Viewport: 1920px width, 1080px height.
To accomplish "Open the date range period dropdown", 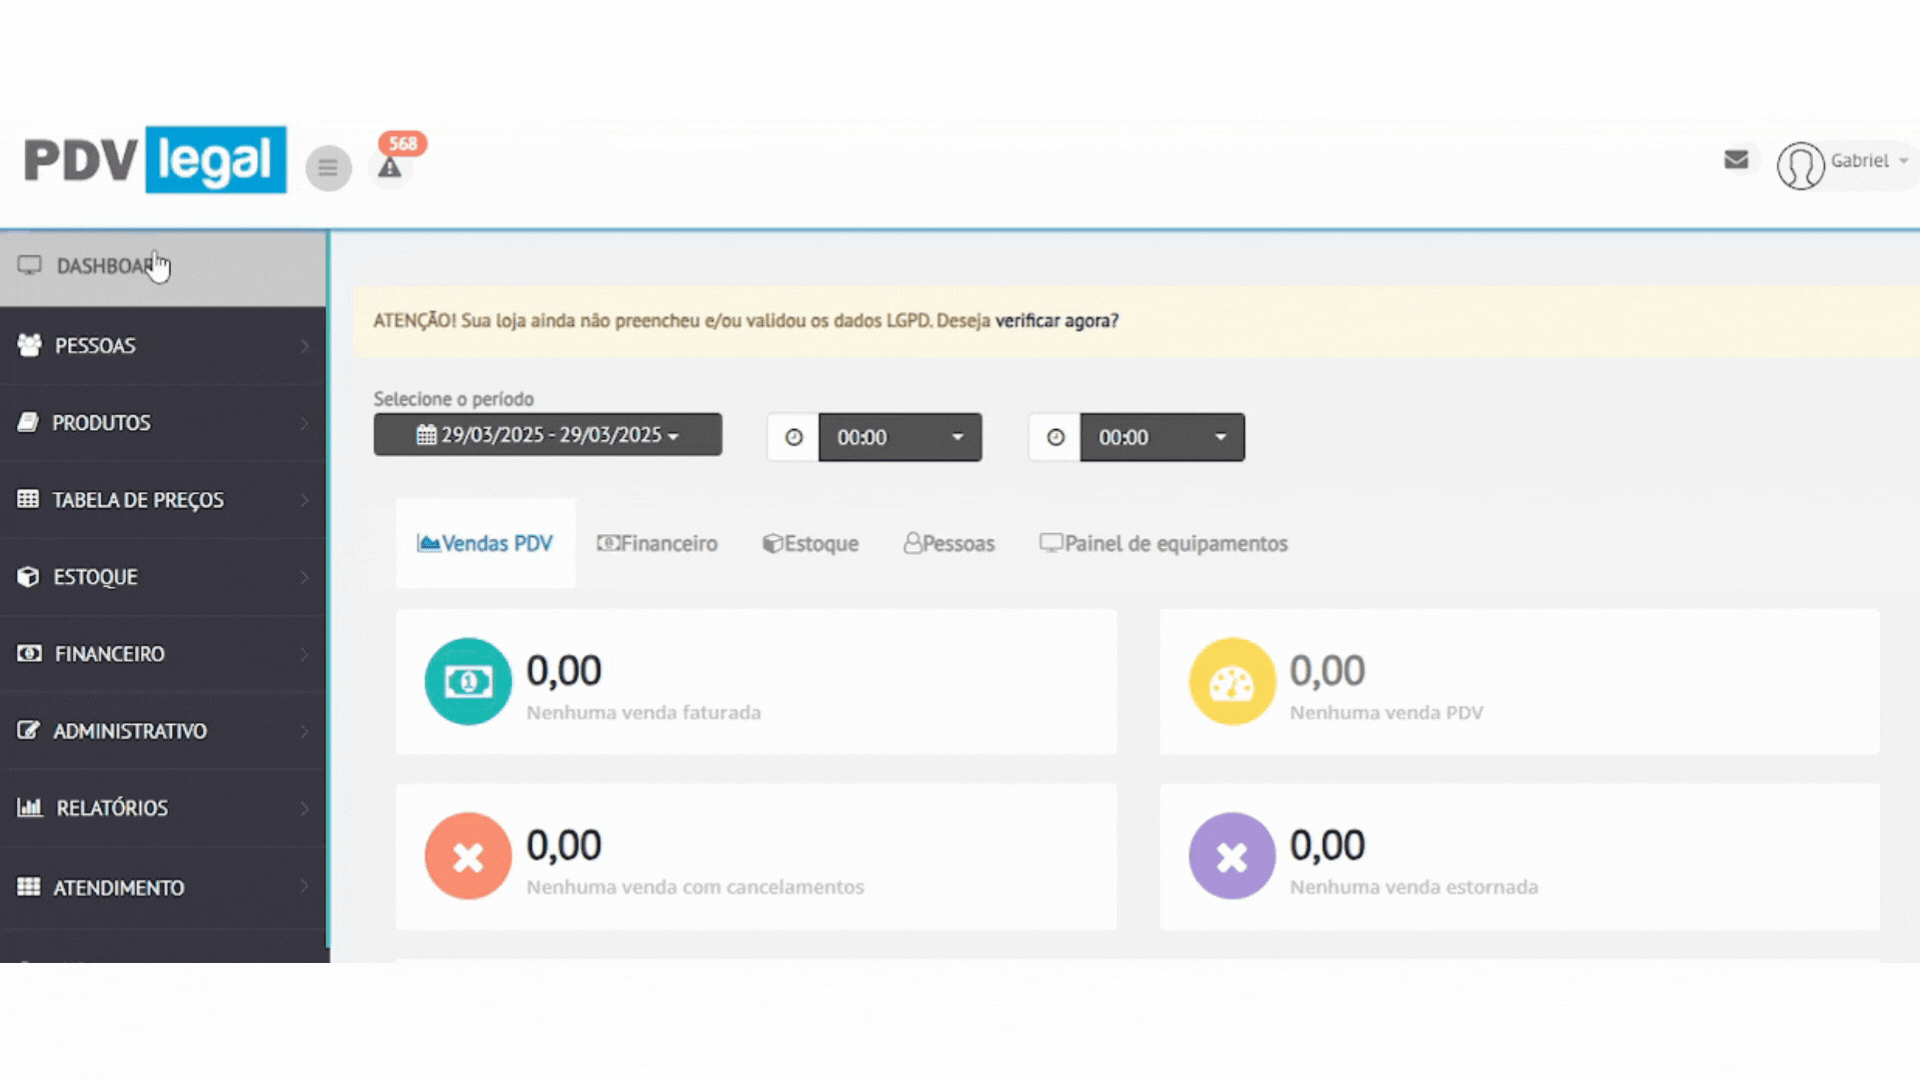I will click(x=548, y=435).
